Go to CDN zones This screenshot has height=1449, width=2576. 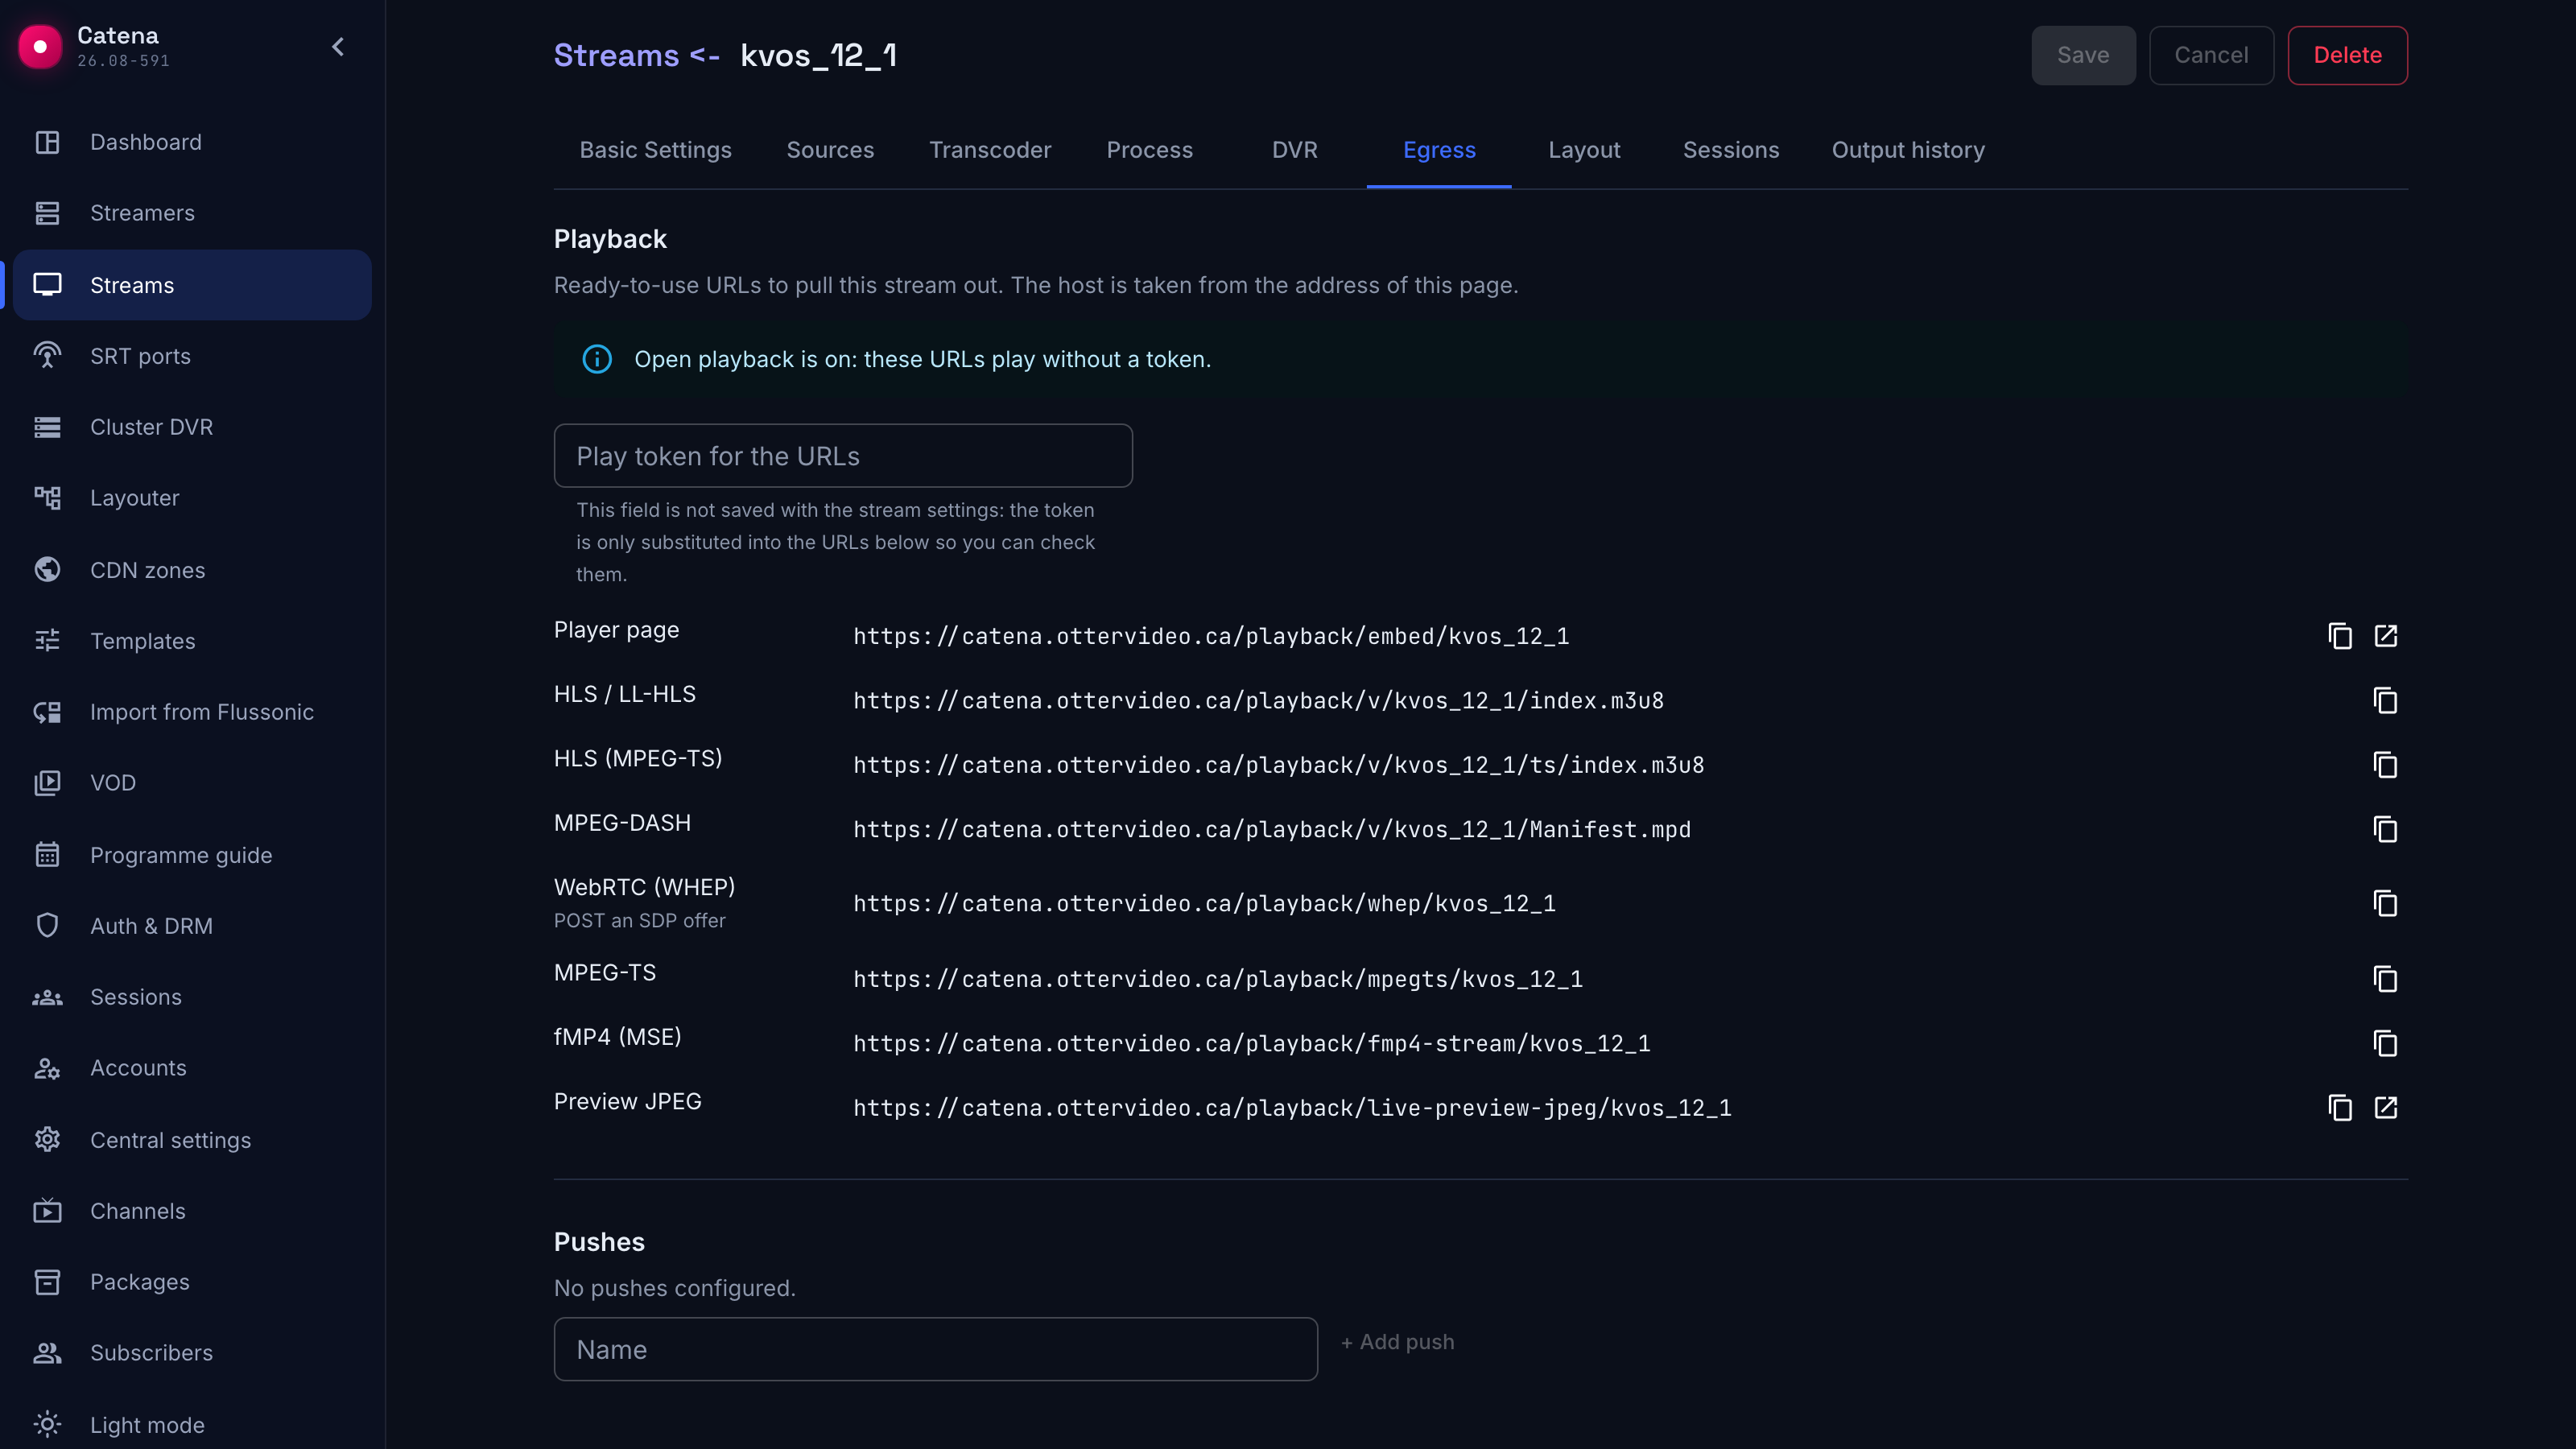[192, 570]
